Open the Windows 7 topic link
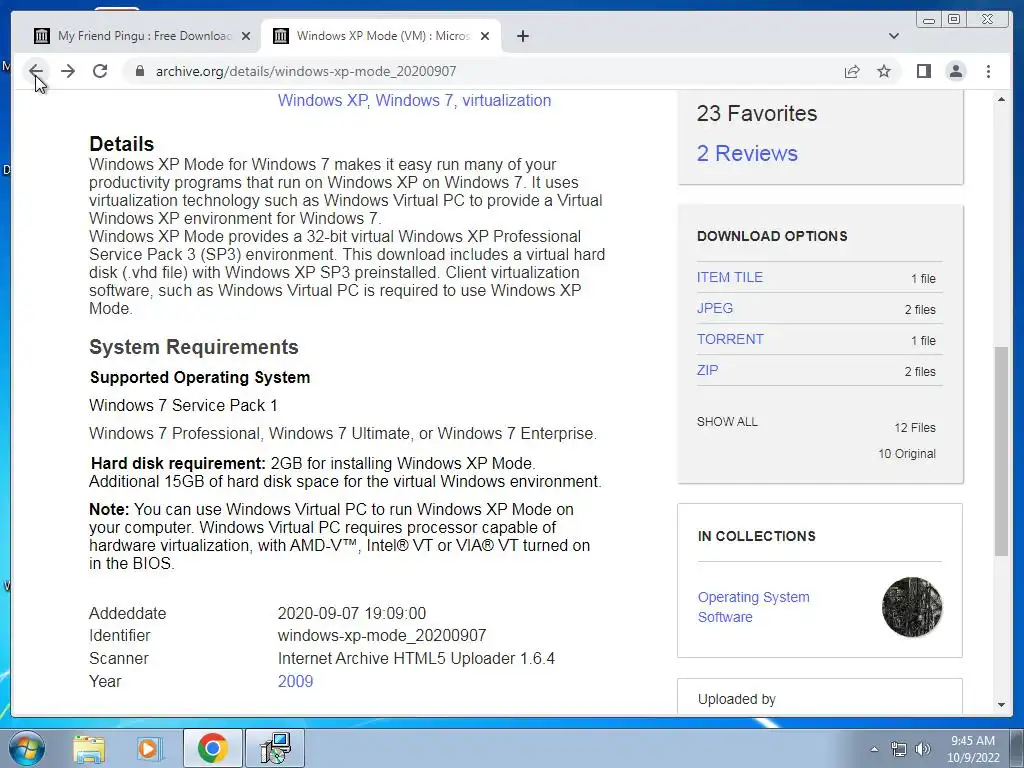The height and width of the screenshot is (768, 1024). (414, 101)
